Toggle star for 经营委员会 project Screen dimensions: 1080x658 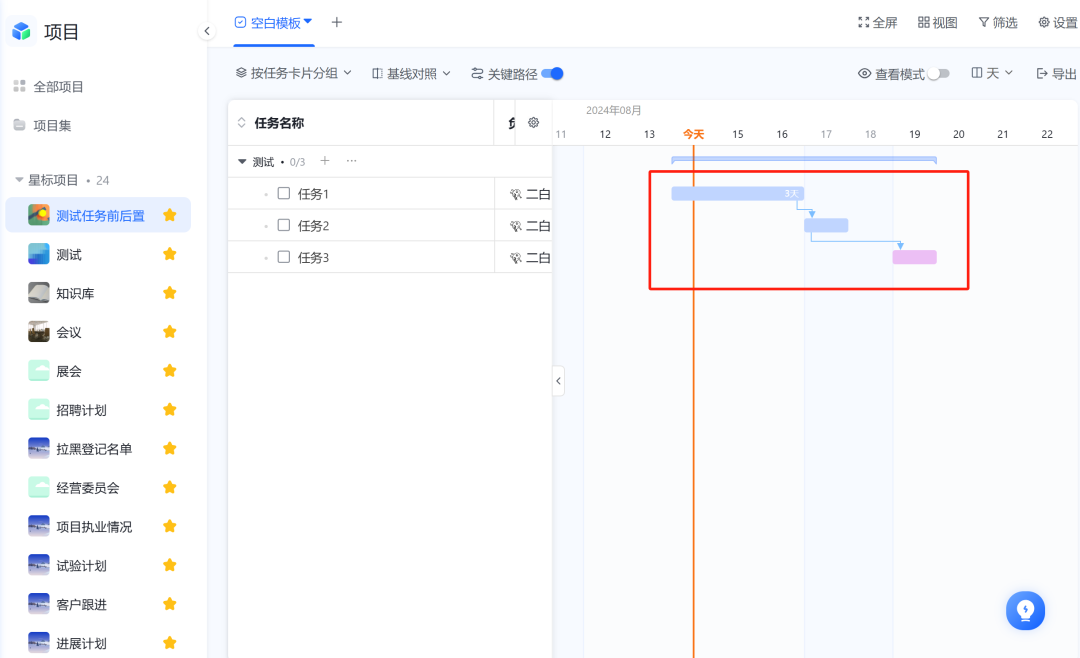pos(169,488)
